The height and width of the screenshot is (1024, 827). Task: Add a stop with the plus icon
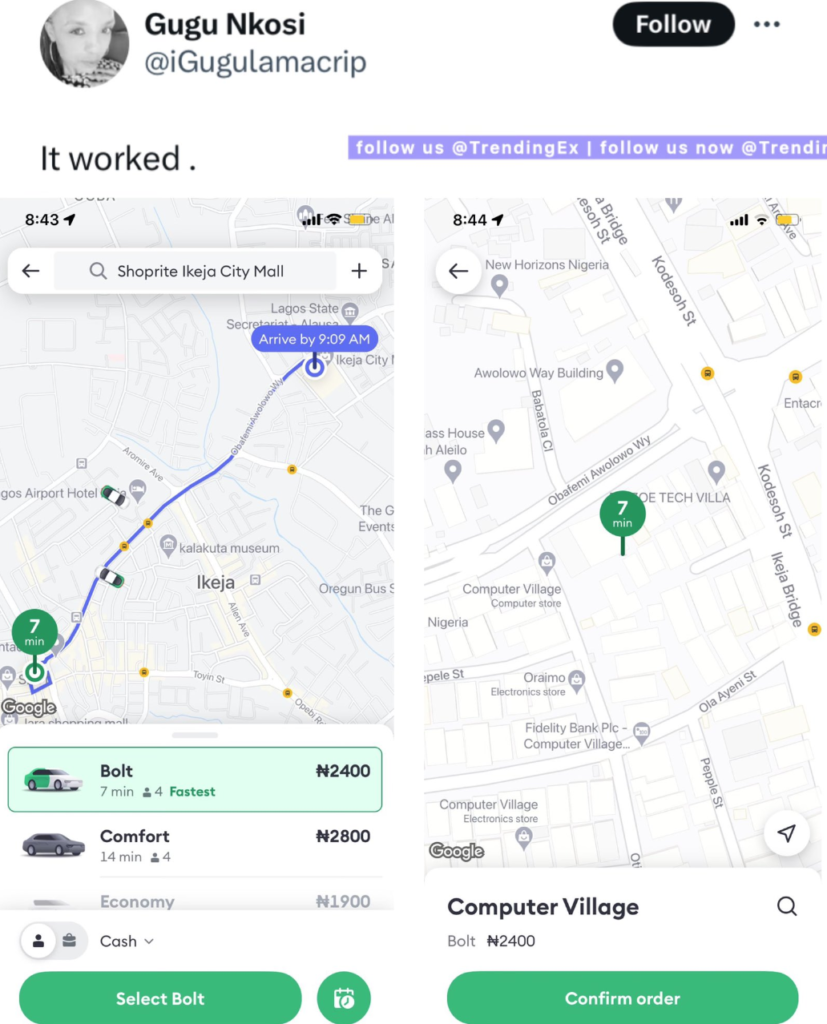(359, 270)
